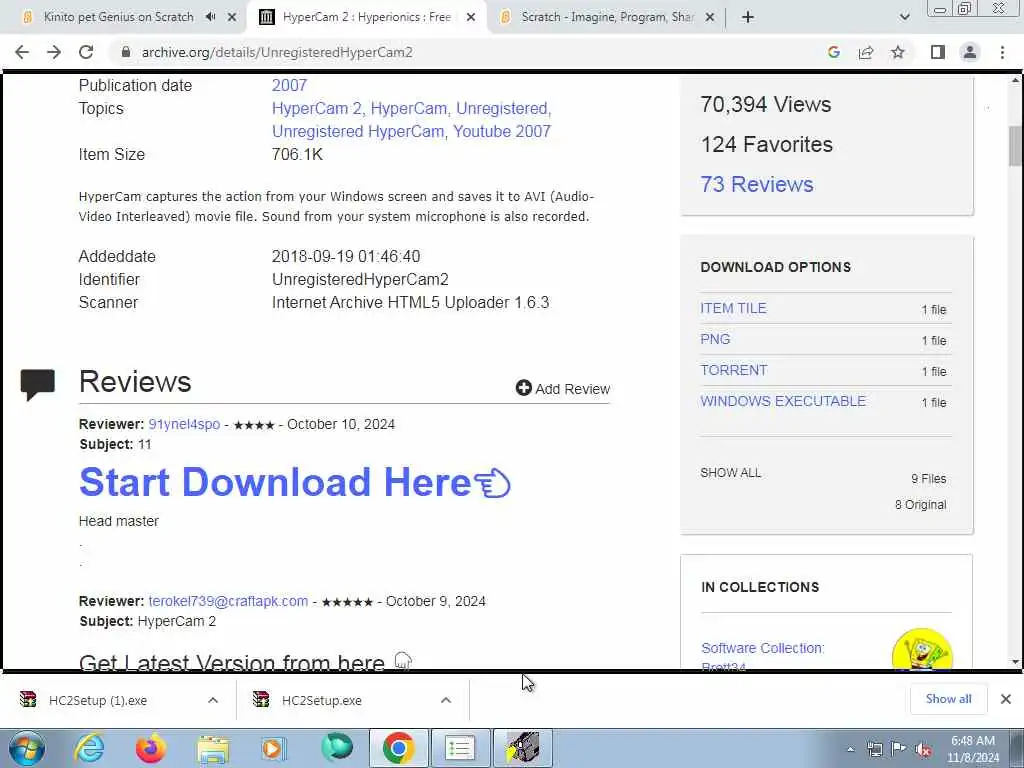Screen dimensions: 1024x768
Task: Click SHOW ALL download options
Action: click(x=730, y=473)
